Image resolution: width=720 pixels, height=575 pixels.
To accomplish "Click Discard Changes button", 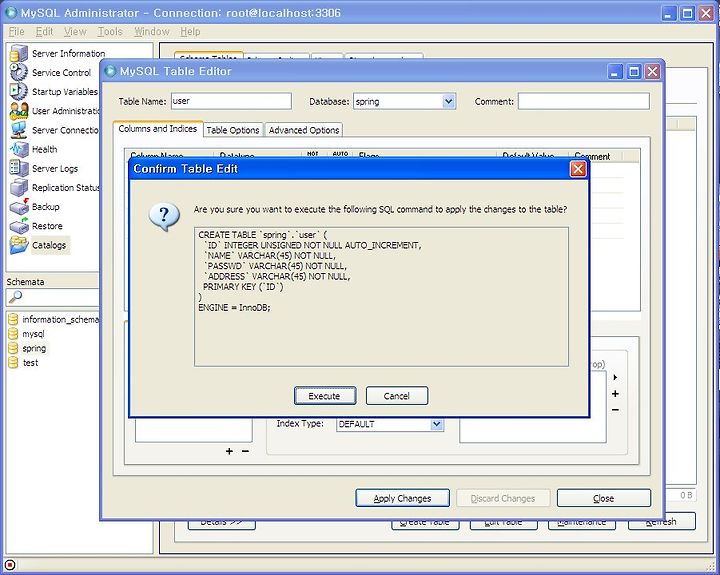I will click(x=503, y=498).
